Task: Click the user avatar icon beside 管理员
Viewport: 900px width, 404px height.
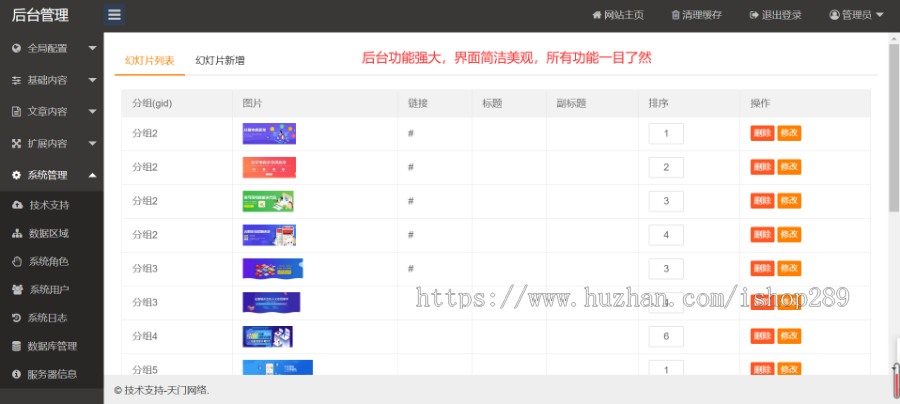Action: click(834, 15)
